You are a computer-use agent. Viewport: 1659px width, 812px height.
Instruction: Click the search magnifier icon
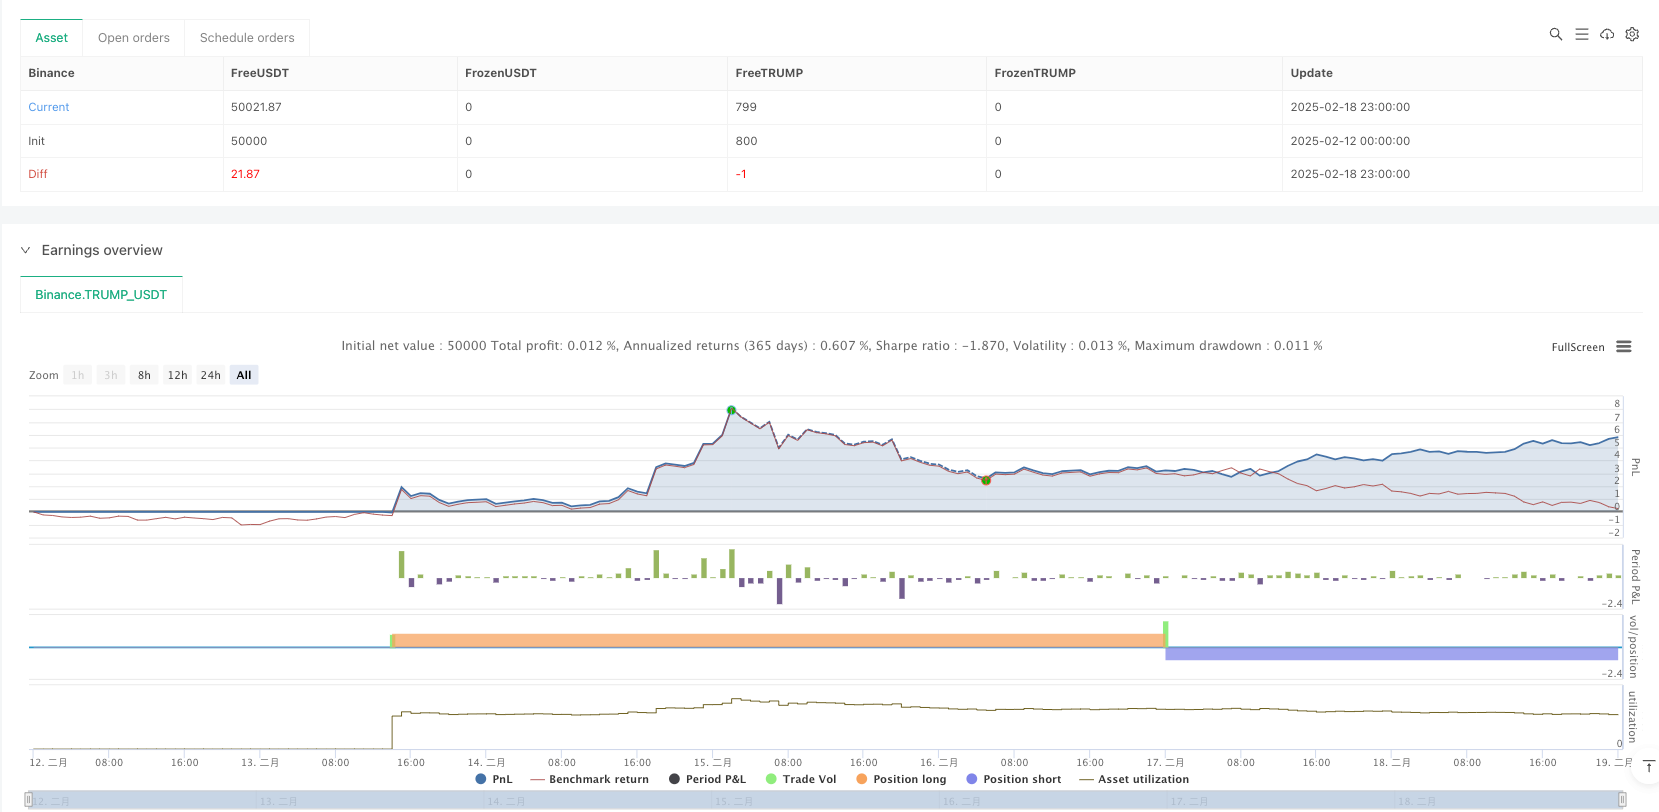click(x=1555, y=34)
